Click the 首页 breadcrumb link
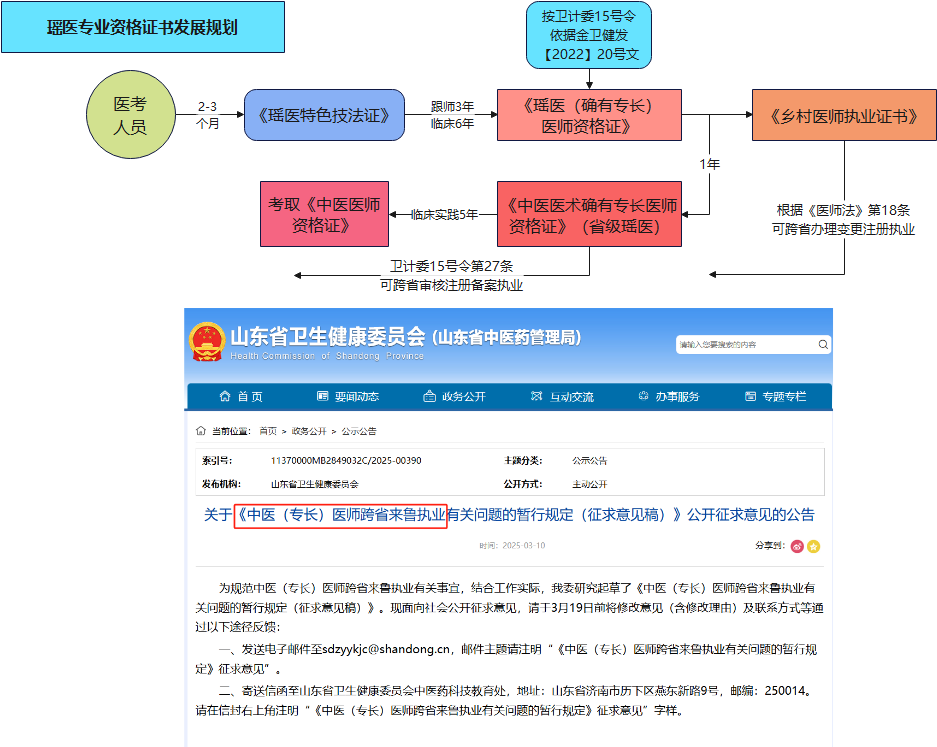Viewport: 937px width, 747px height. pos(268,431)
